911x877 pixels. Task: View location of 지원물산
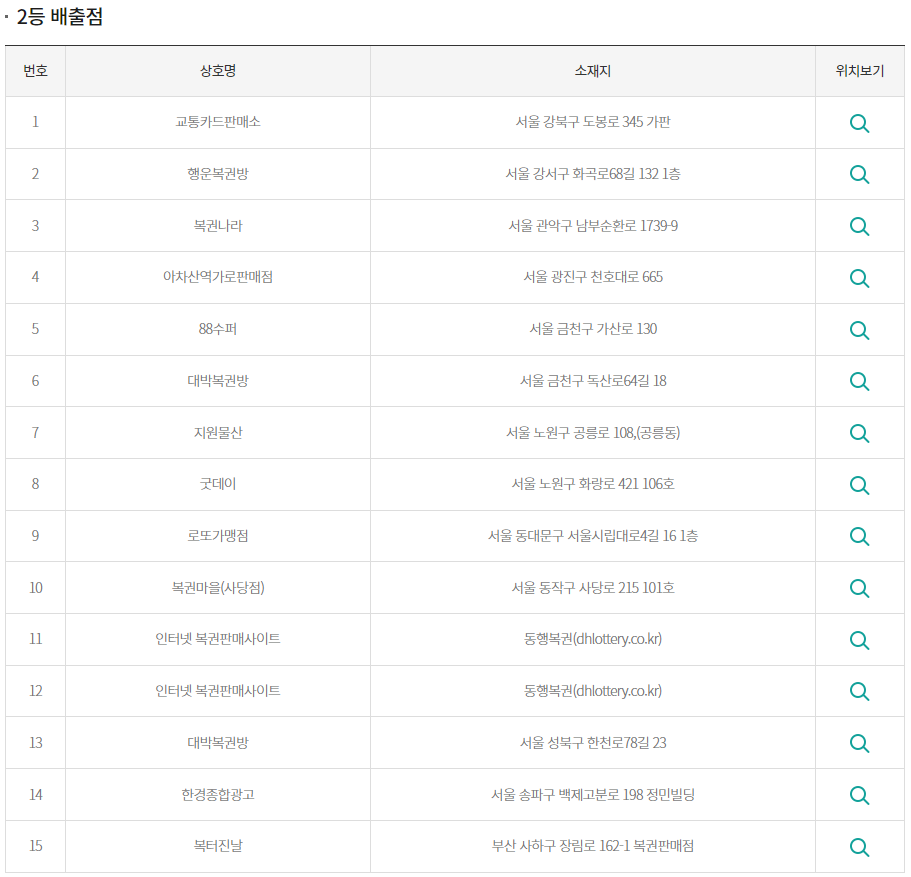pos(859,433)
